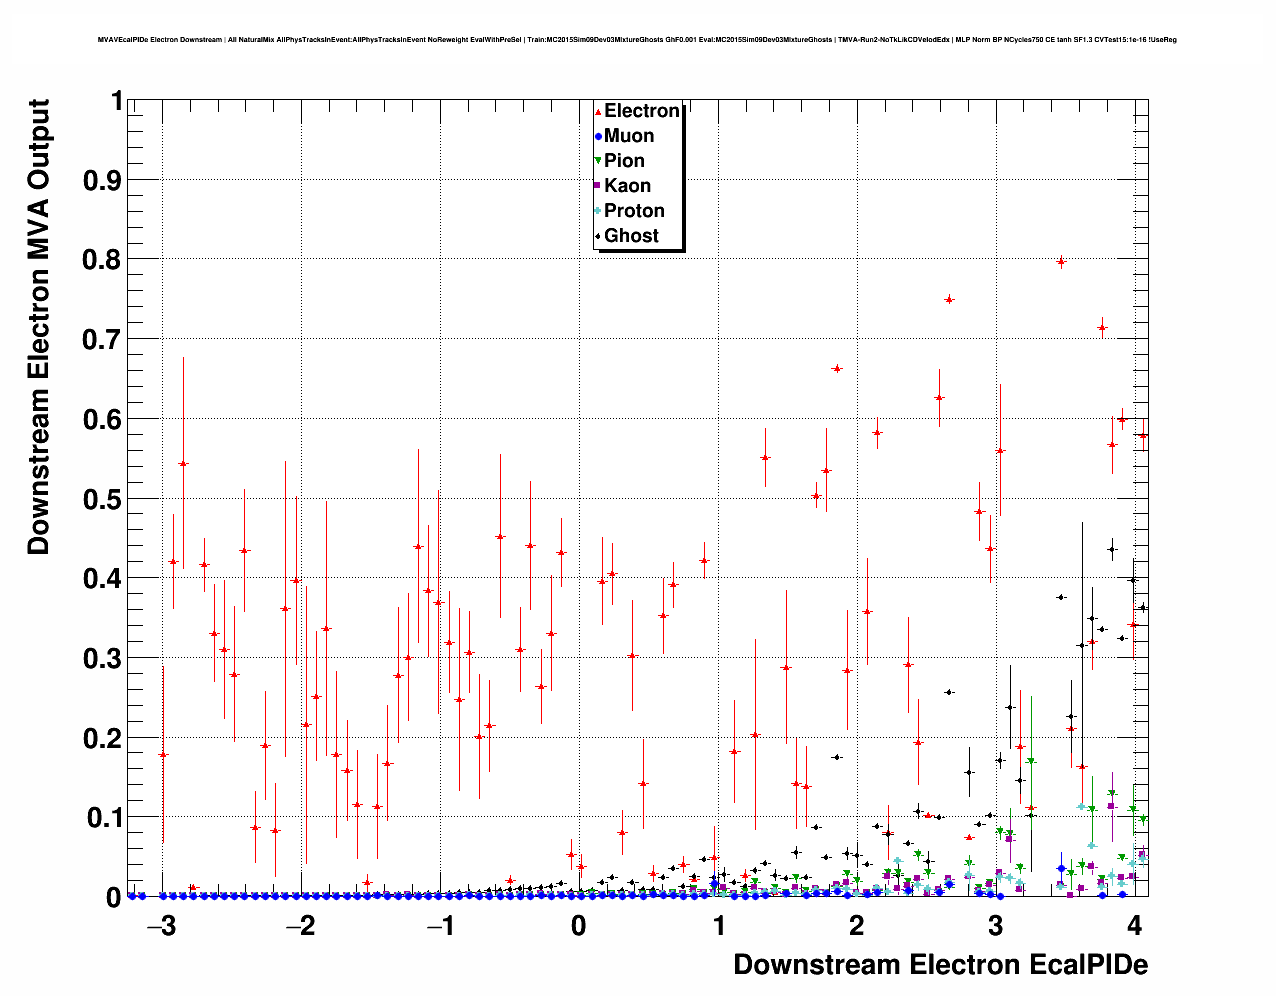Select the "Kaon" legend label

[627, 186]
